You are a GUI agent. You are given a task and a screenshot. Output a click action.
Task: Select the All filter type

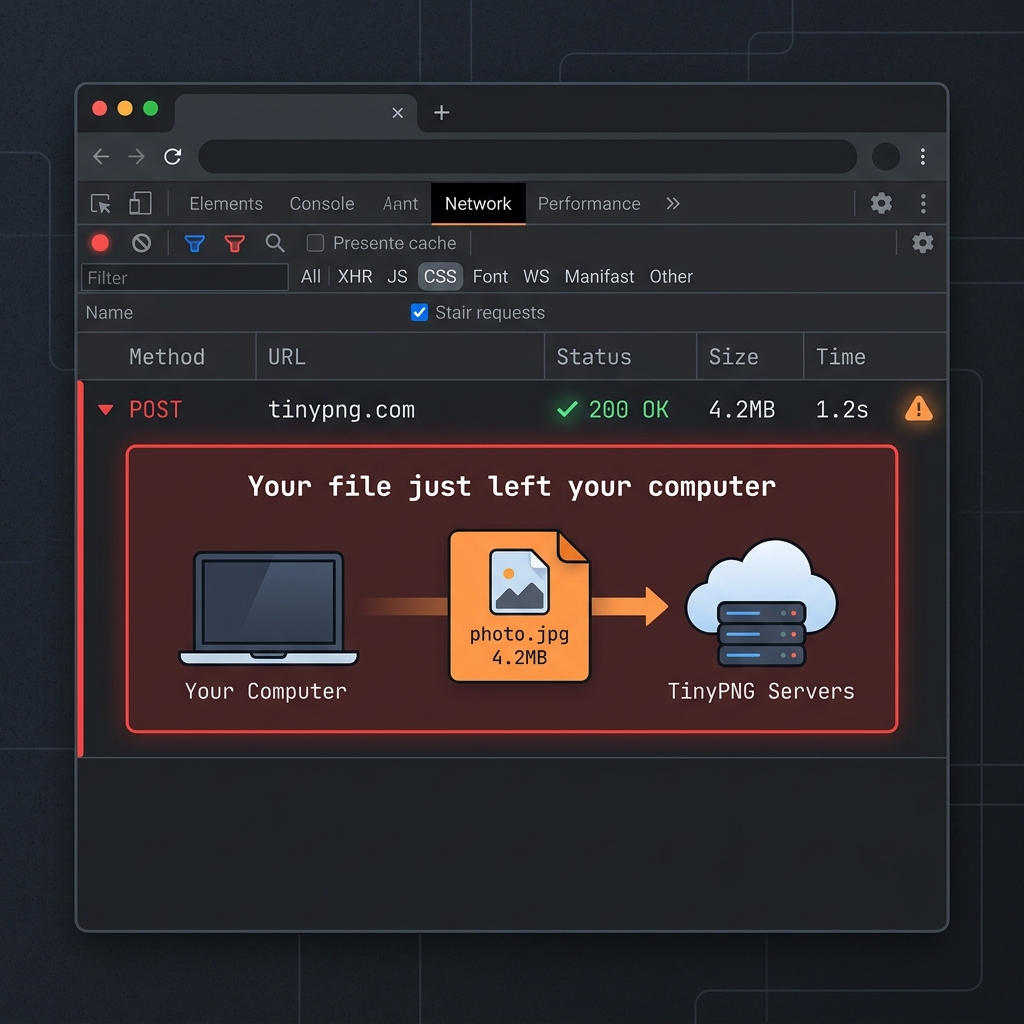point(311,276)
